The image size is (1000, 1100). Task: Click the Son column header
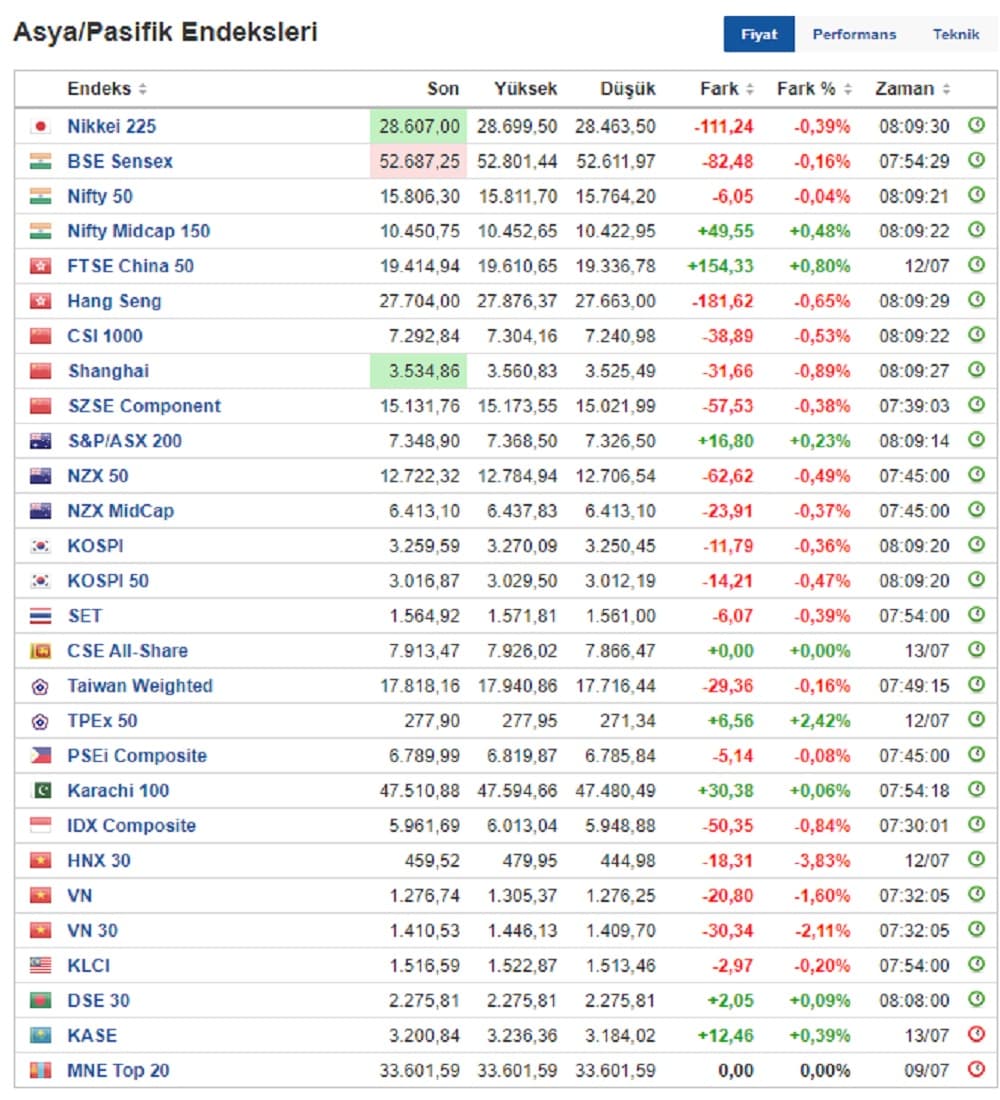pos(443,89)
